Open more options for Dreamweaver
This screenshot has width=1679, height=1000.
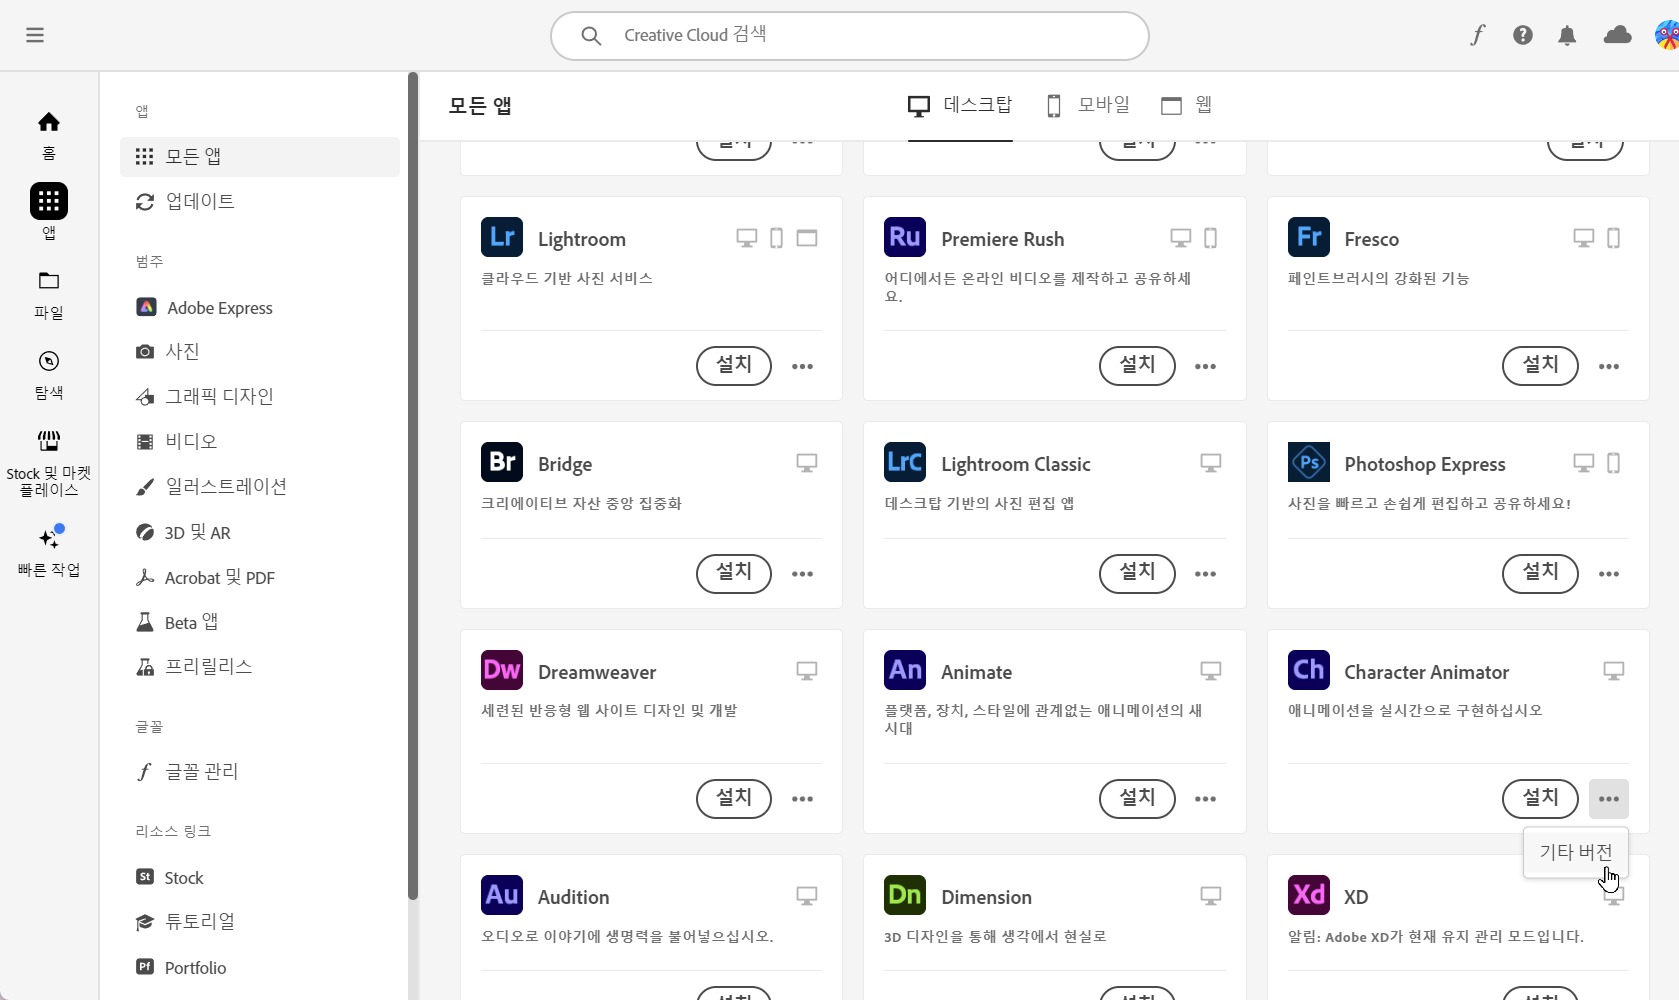802,799
